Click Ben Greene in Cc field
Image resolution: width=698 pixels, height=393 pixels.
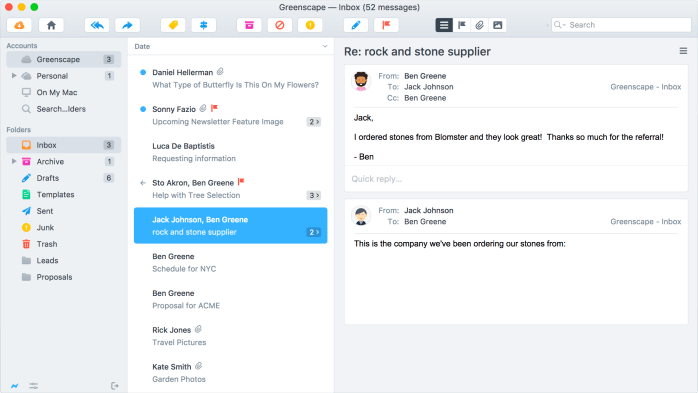pos(425,98)
